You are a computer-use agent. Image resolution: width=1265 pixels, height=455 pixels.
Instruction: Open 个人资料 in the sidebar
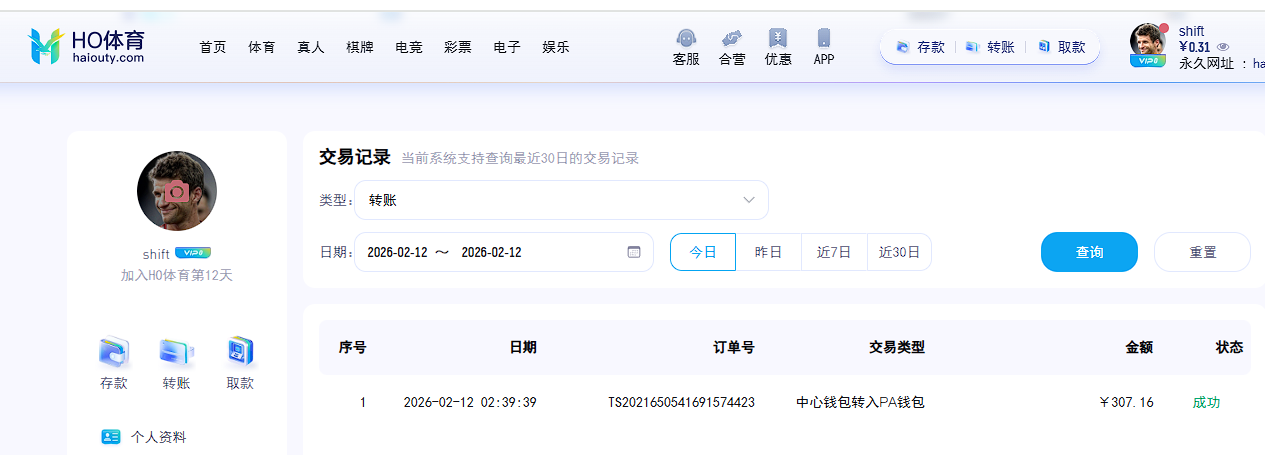coord(157,437)
